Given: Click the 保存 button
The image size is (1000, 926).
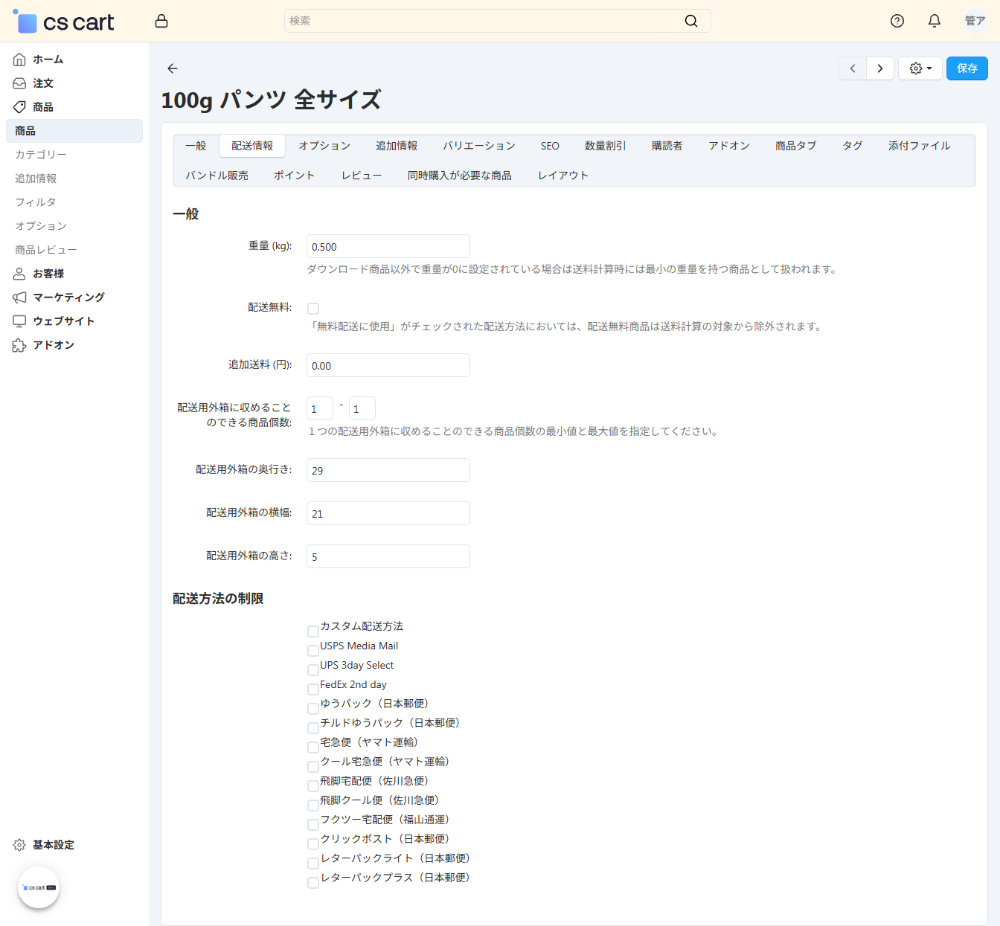Looking at the screenshot, I should (966, 68).
